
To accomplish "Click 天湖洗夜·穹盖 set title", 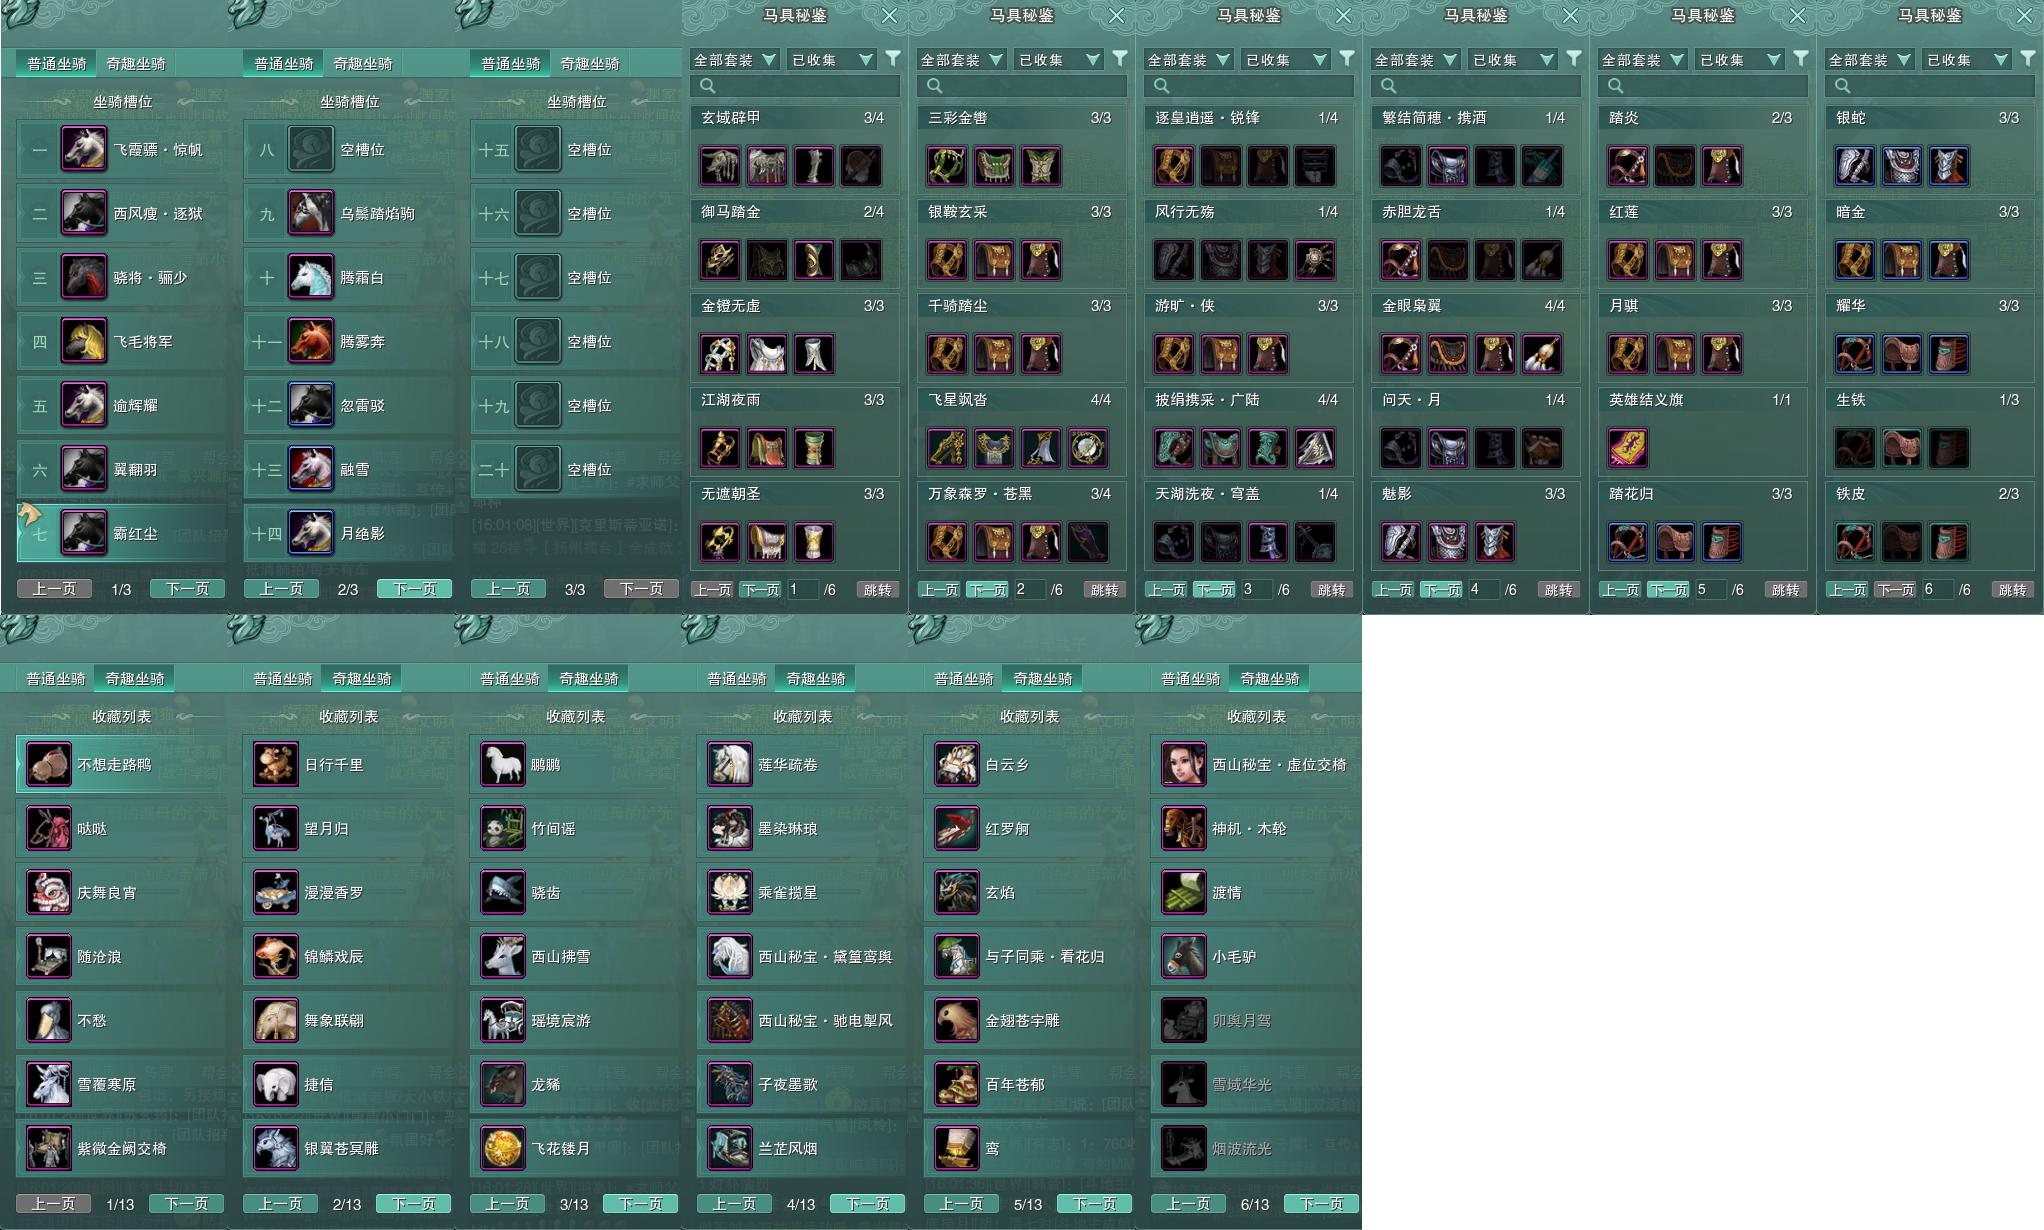I will point(1206,493).
